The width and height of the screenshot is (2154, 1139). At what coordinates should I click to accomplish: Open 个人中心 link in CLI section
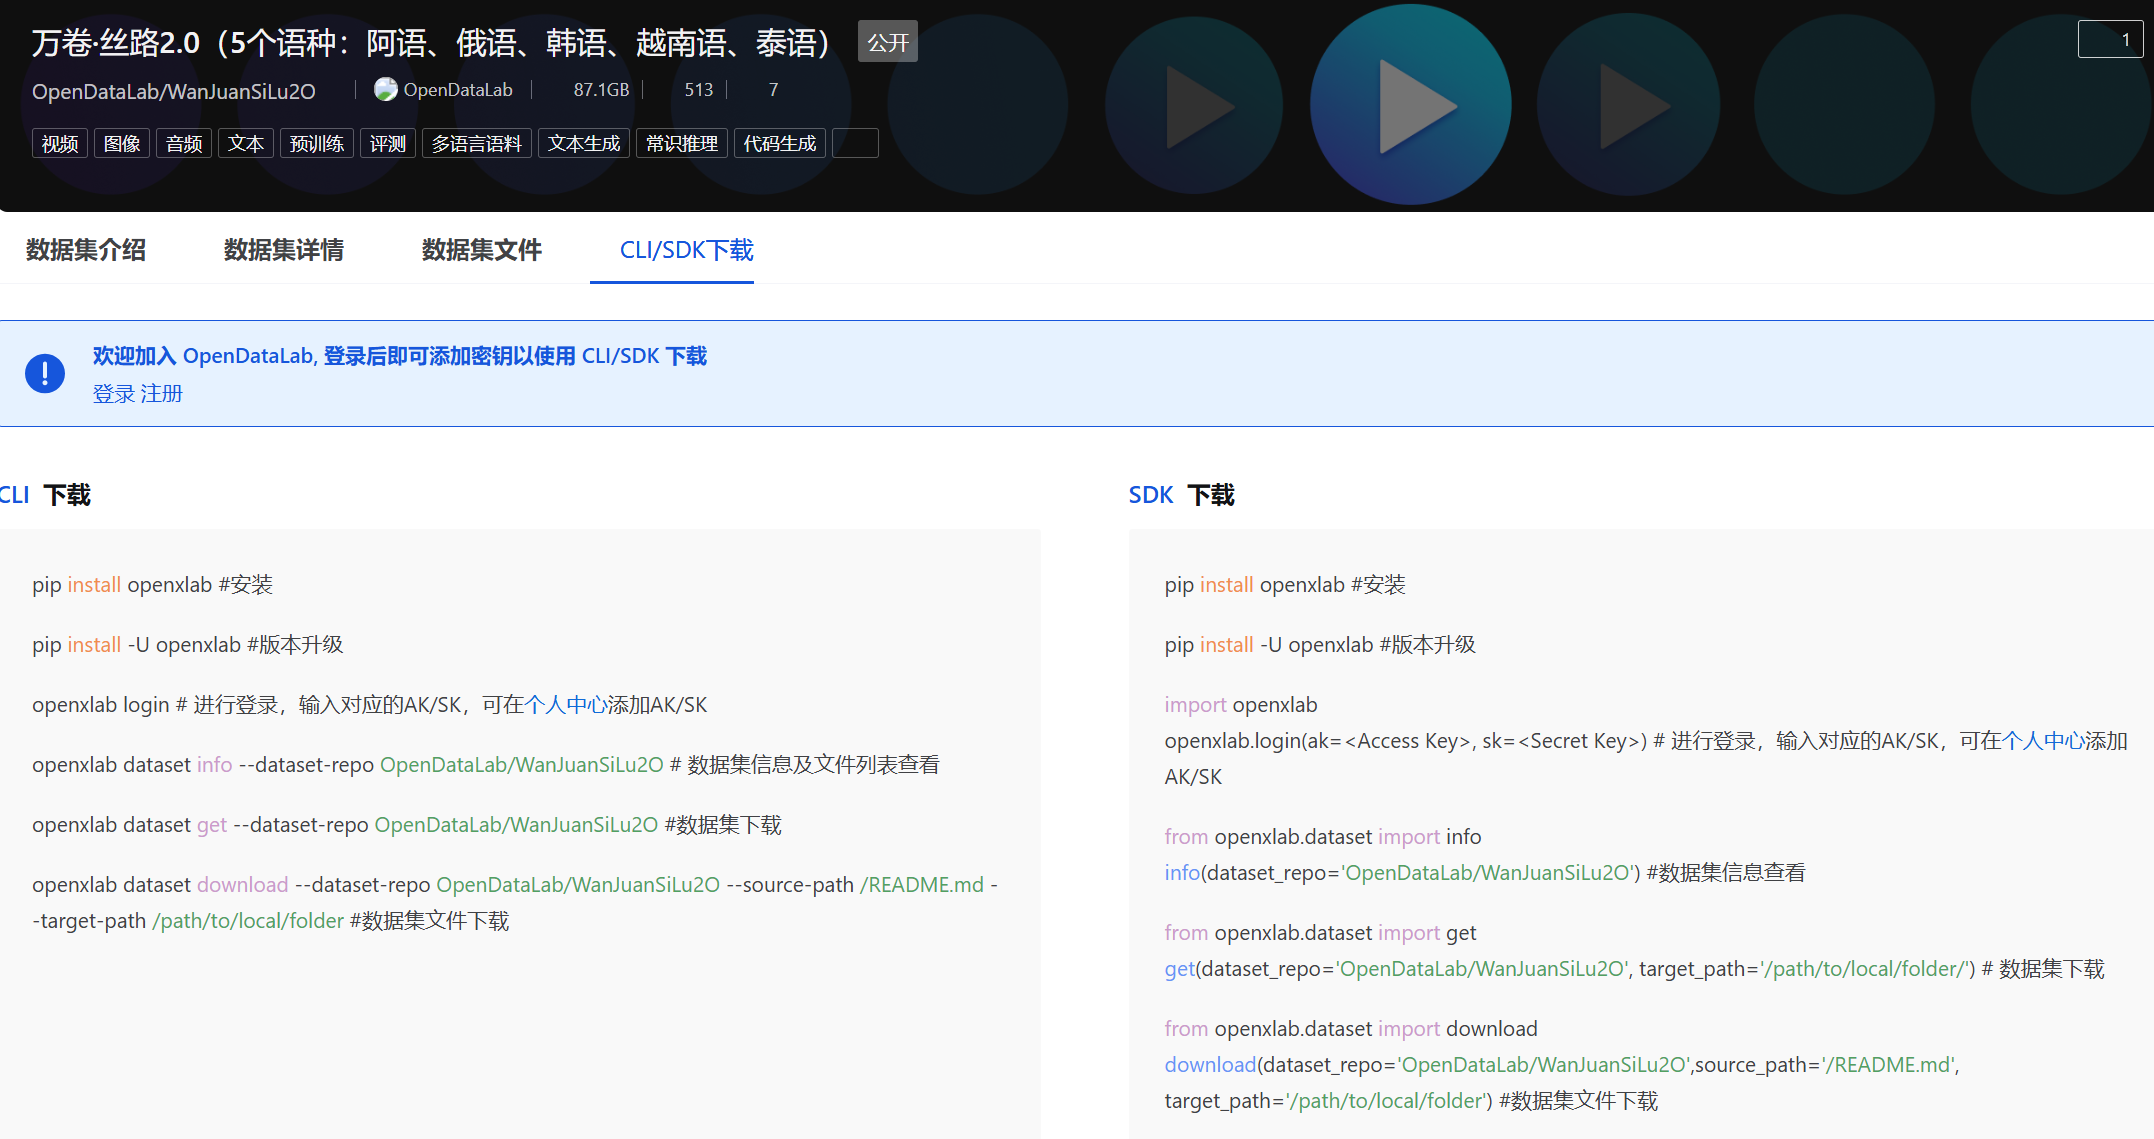[566, 705]
